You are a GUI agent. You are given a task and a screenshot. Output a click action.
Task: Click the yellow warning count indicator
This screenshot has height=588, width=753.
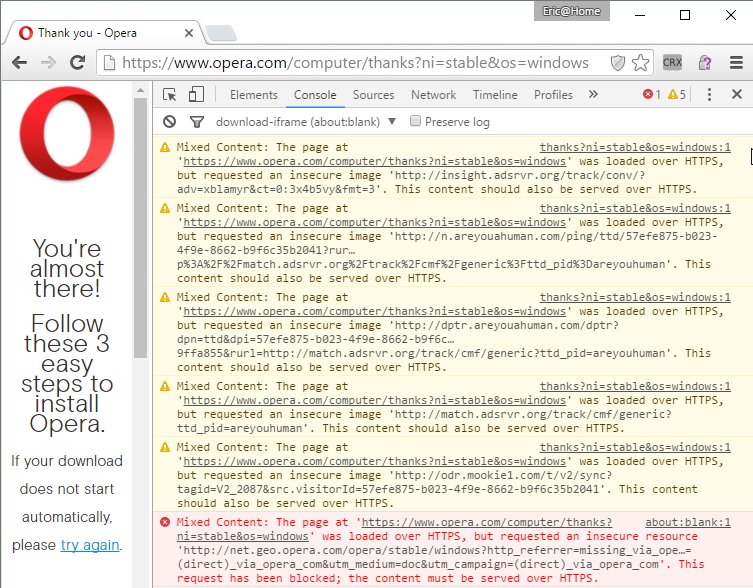(x=677, y=94)
